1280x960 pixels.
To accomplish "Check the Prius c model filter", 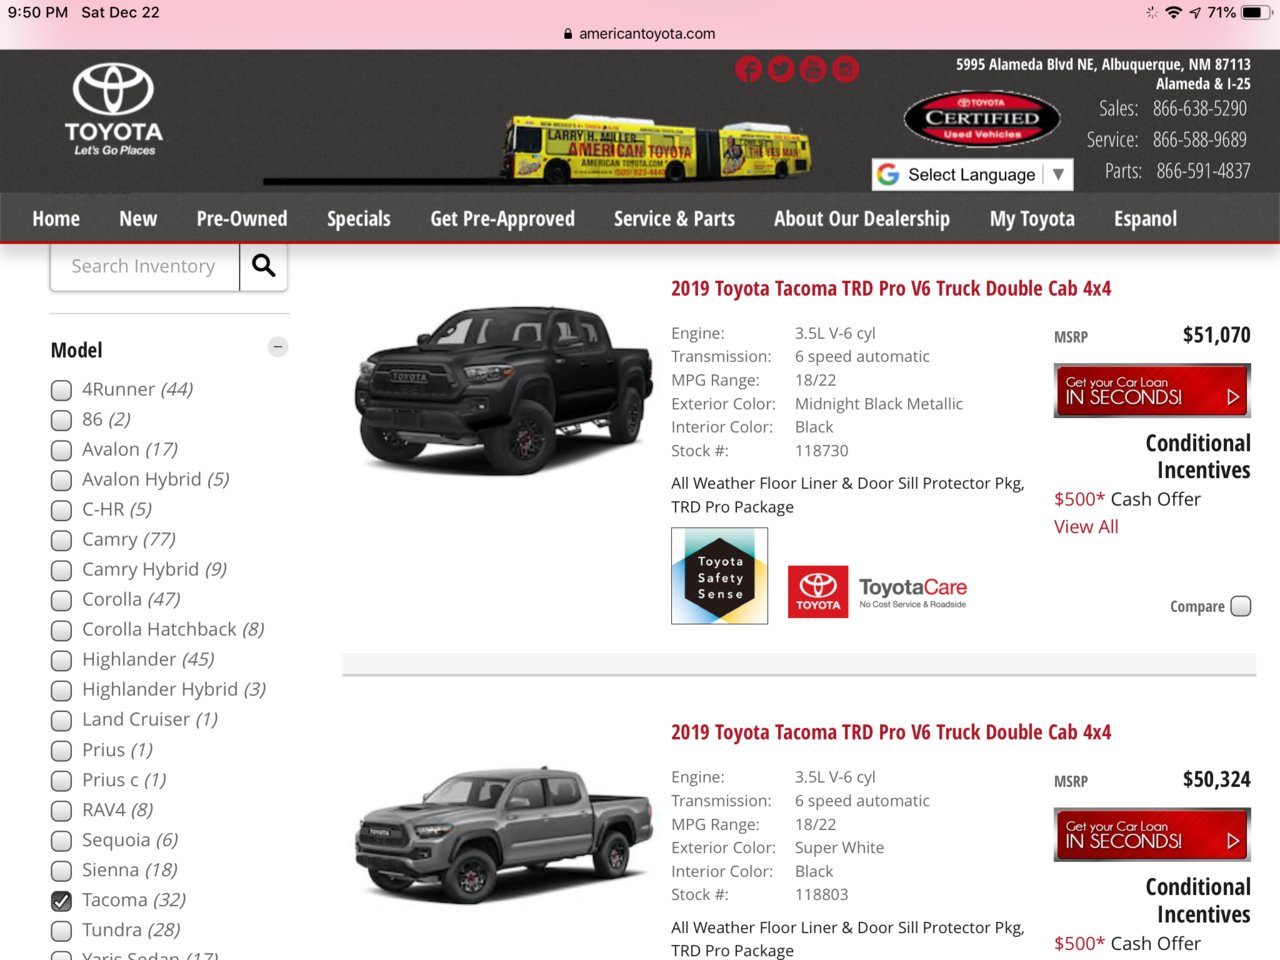I will click(62, 780).
